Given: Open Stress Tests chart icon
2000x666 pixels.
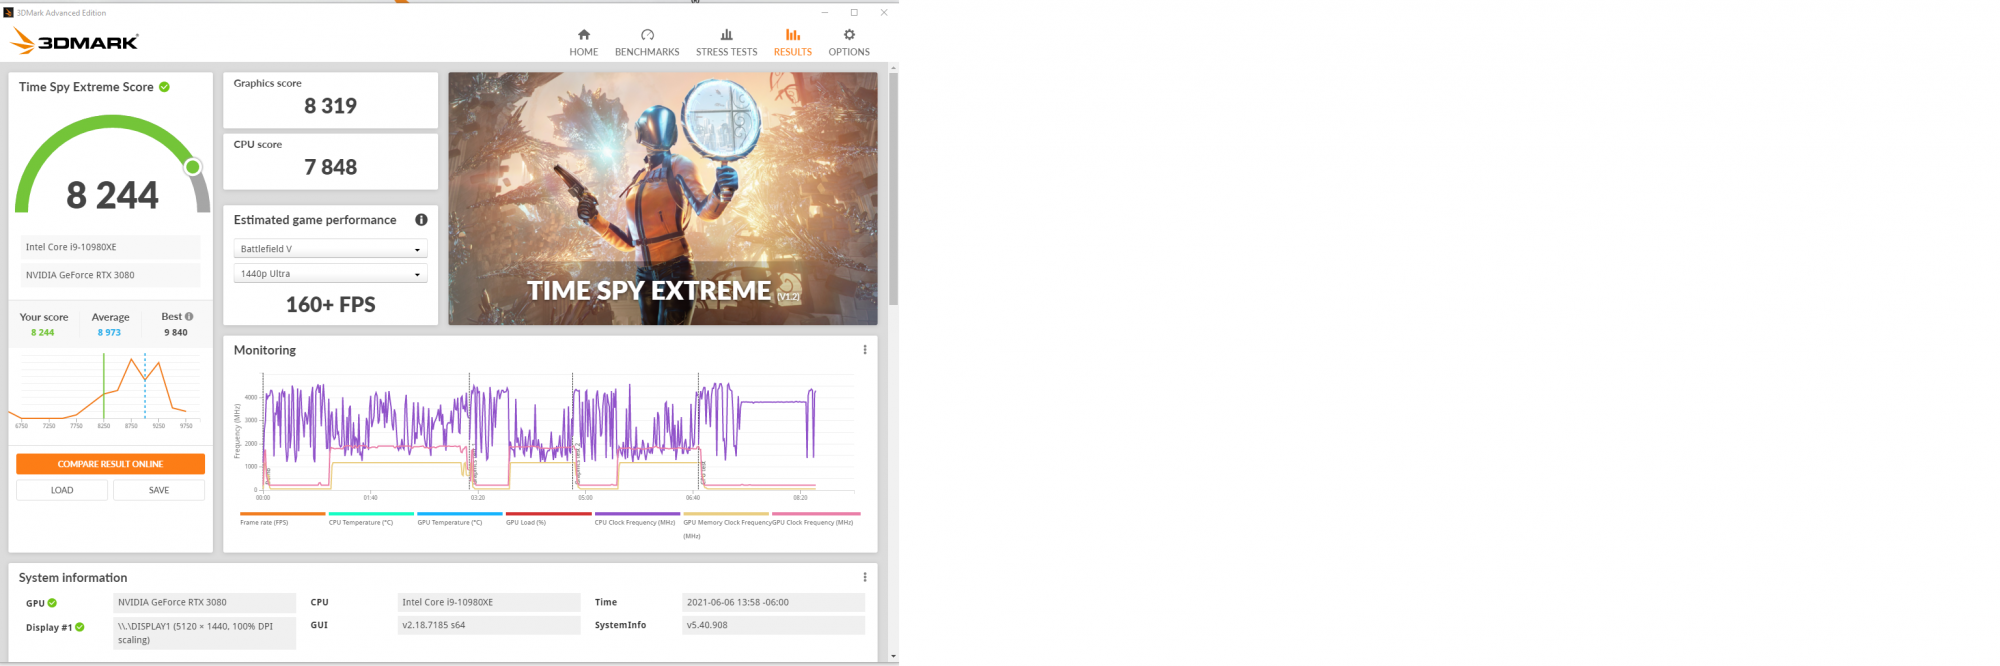Looking at the screenshot, I should (726, 35).
